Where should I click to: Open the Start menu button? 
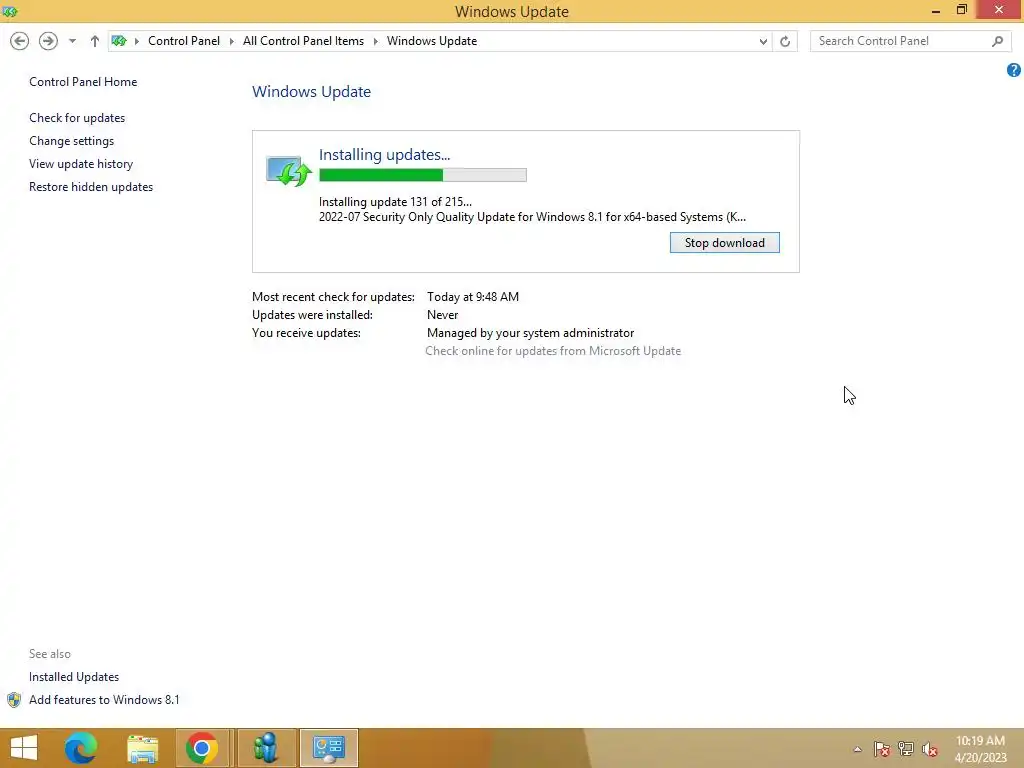[24, 748]
